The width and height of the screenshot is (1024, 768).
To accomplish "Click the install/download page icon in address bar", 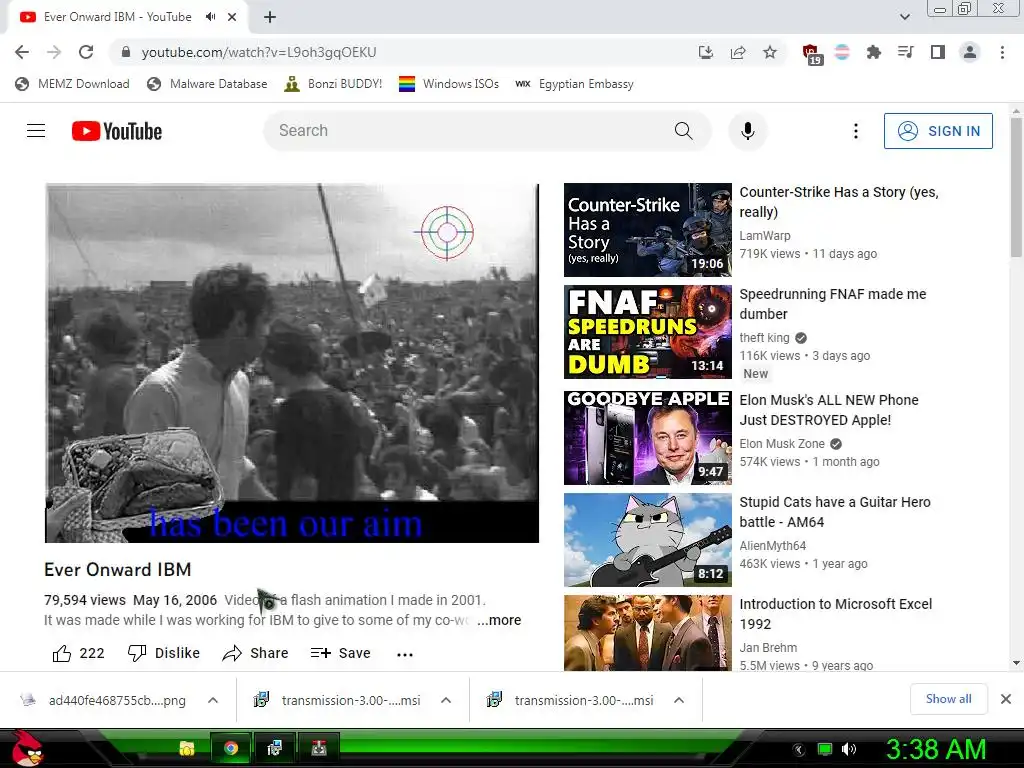I will click(705, 52).
